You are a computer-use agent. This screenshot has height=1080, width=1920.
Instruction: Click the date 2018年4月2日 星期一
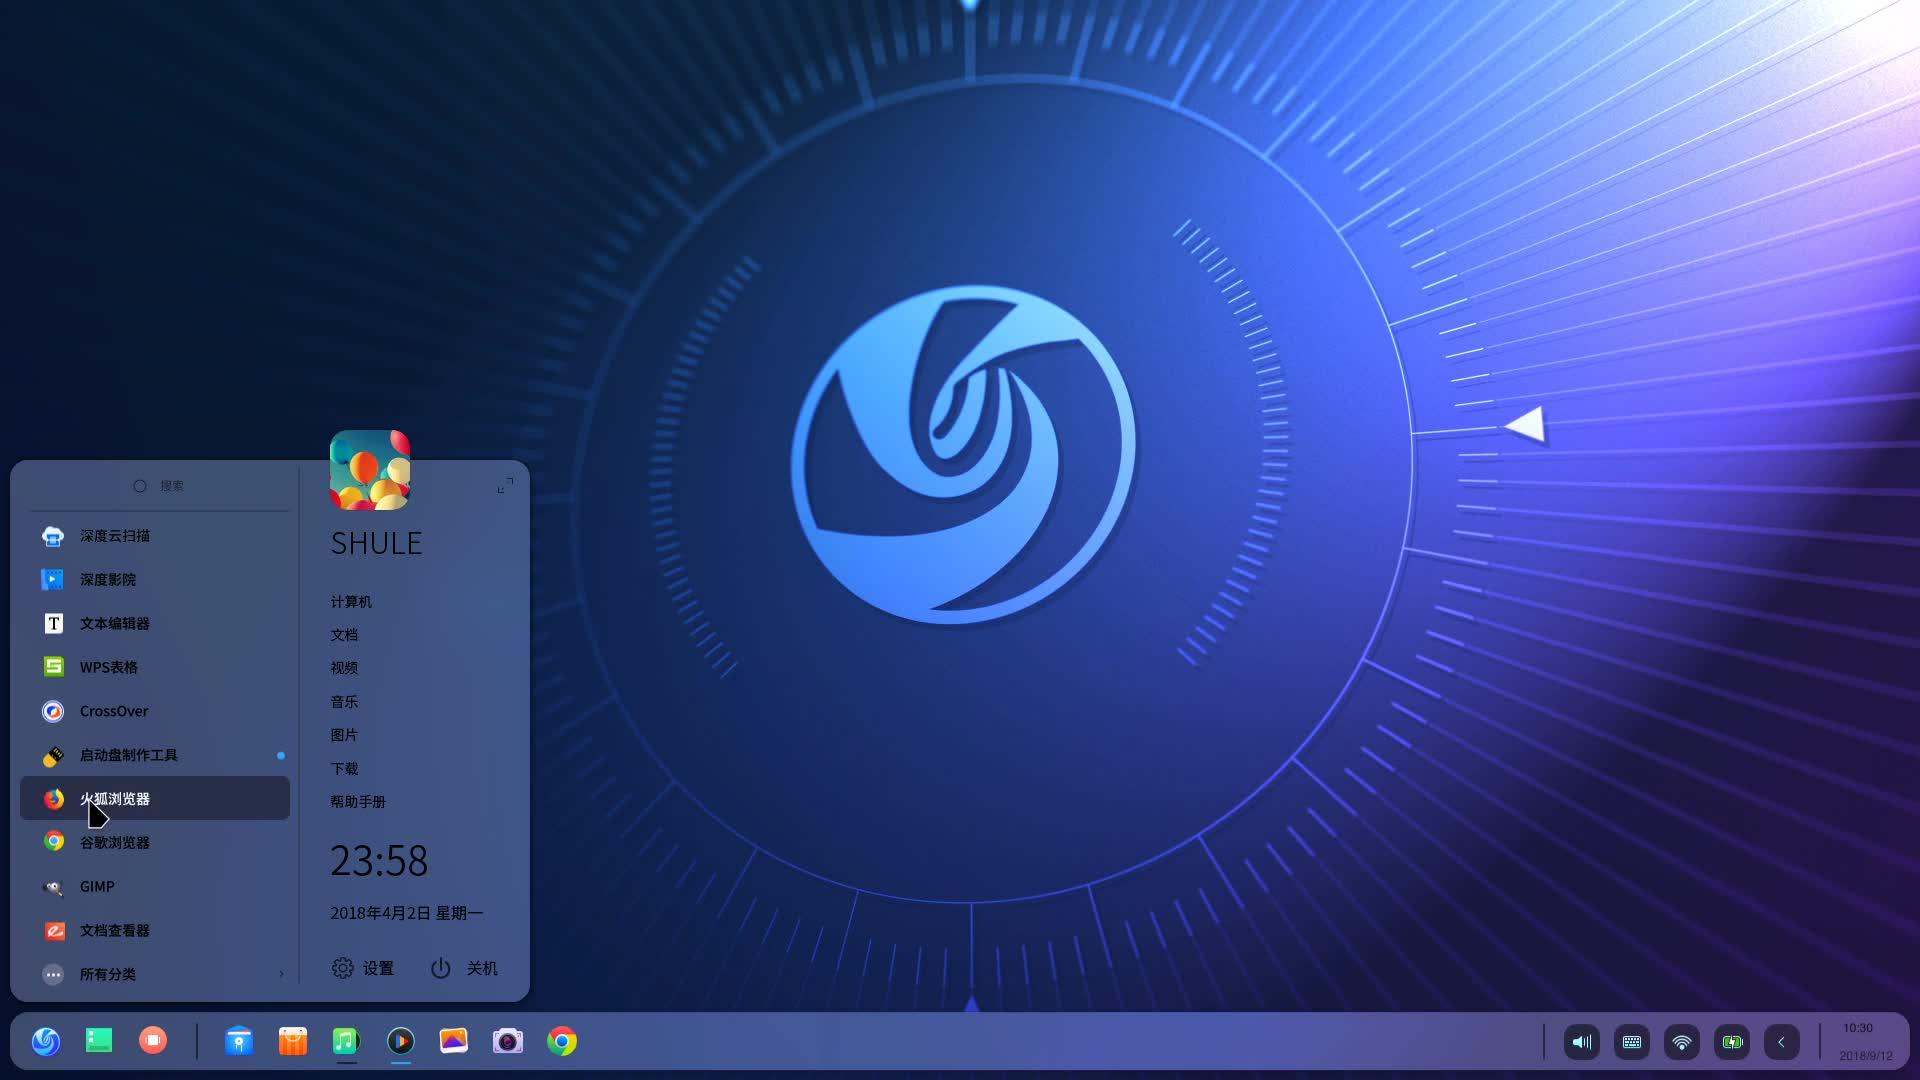pos(407,913)
